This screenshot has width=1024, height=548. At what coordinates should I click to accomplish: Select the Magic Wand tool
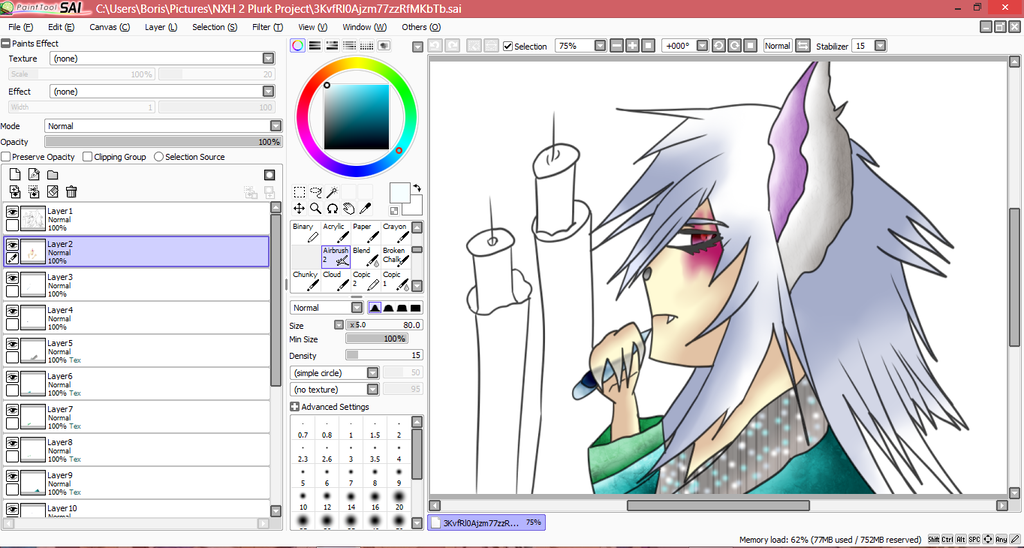332,192
